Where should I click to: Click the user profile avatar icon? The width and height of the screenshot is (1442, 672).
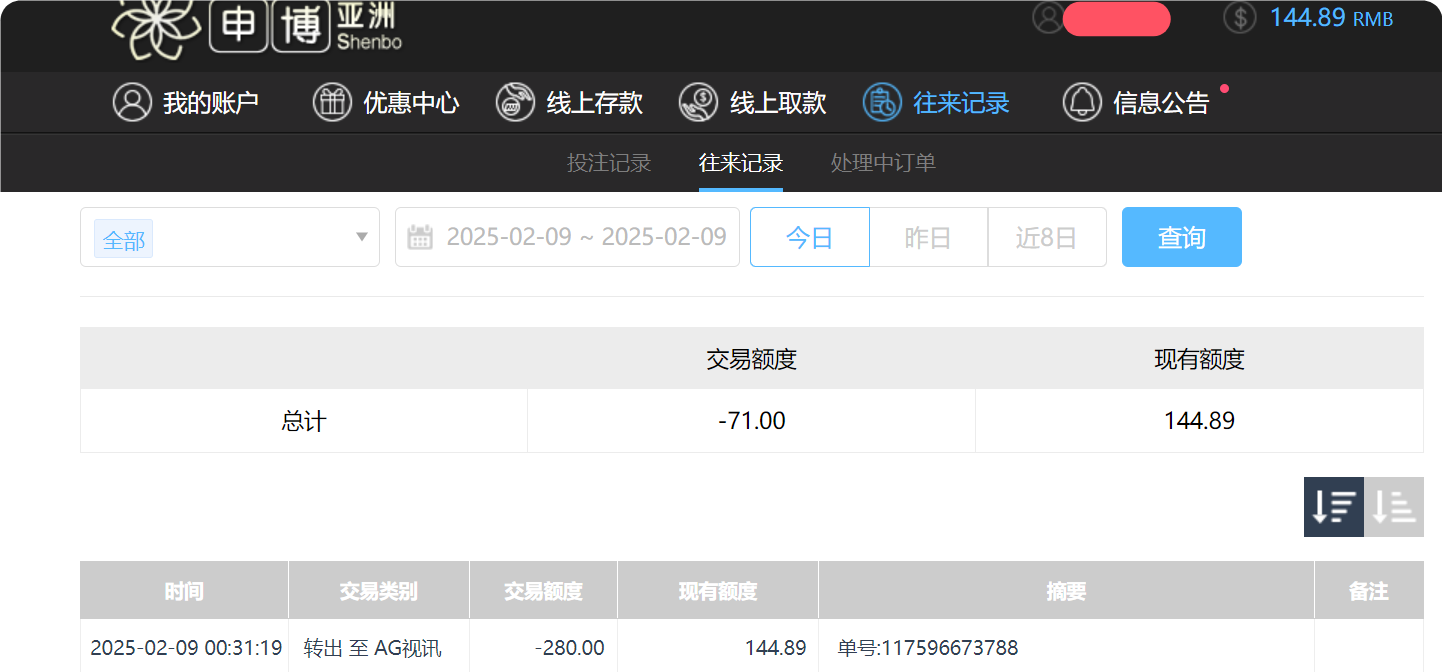tap(1048, 18)
